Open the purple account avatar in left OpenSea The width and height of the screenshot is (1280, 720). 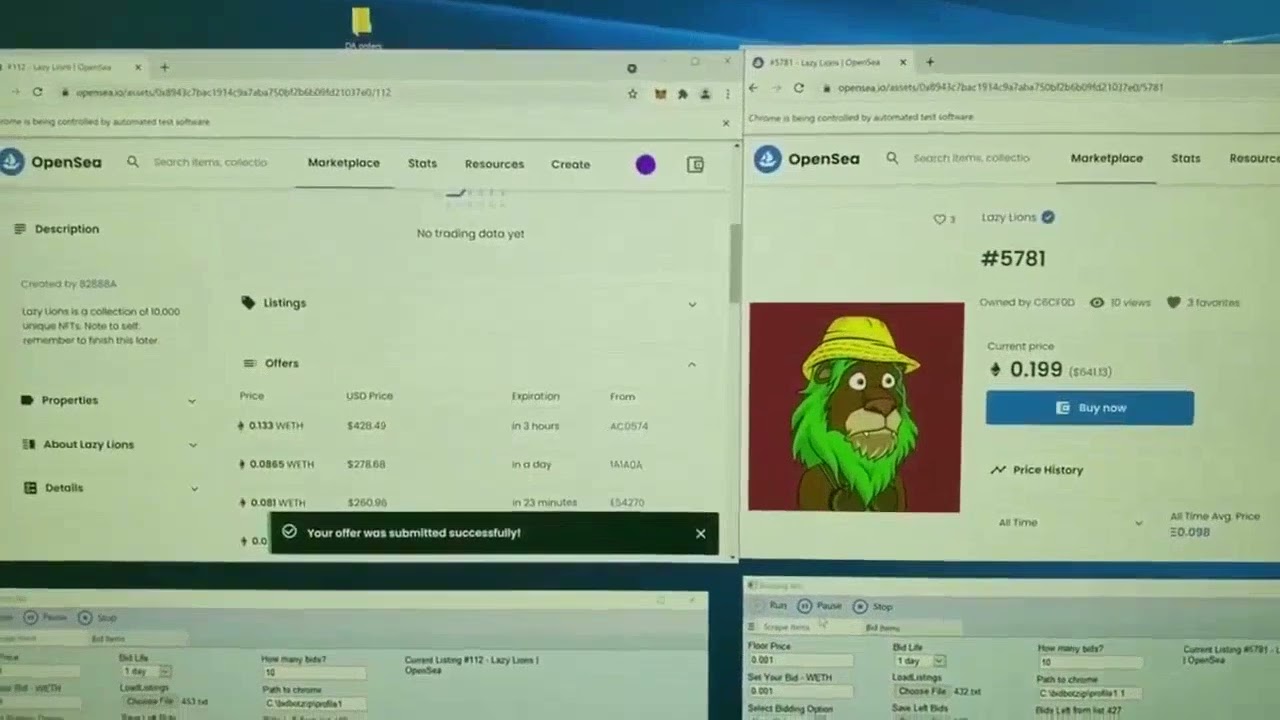click(x=645, y=165)
